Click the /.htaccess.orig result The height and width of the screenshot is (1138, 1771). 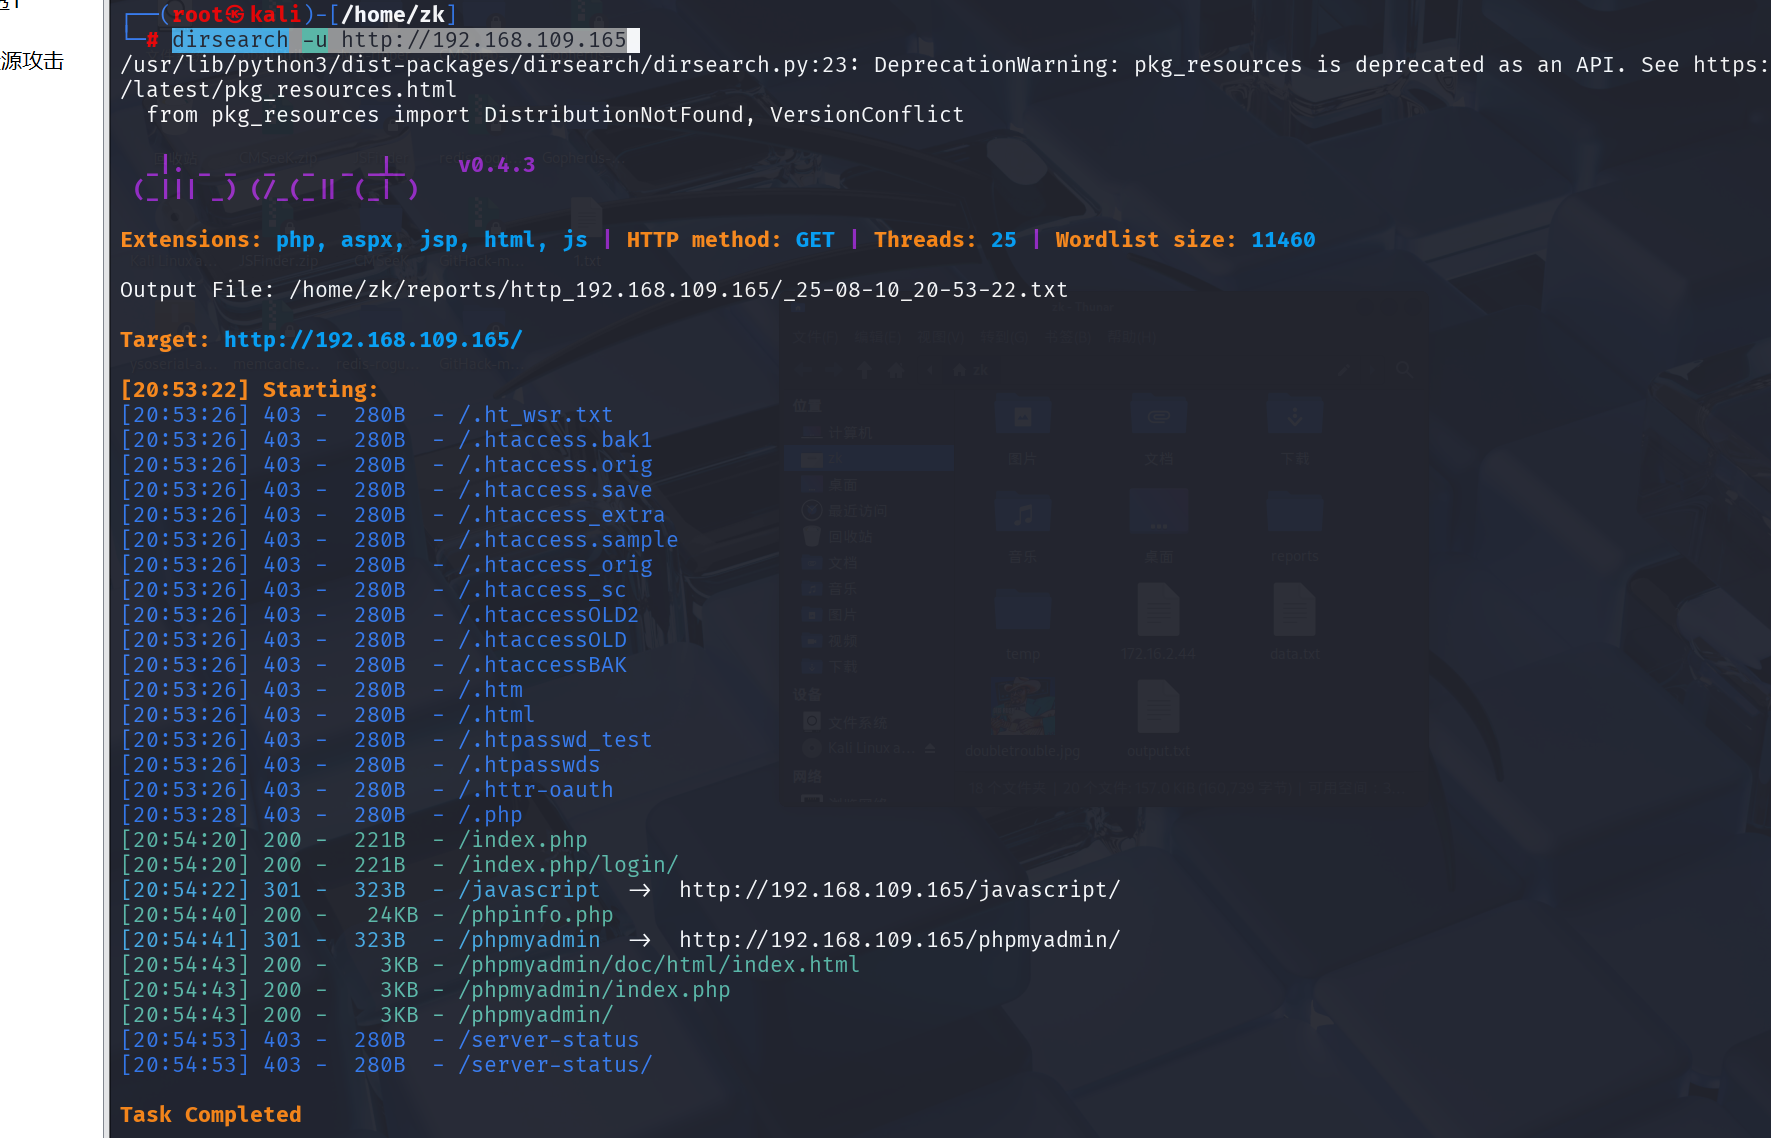click(x=555, y=465)
